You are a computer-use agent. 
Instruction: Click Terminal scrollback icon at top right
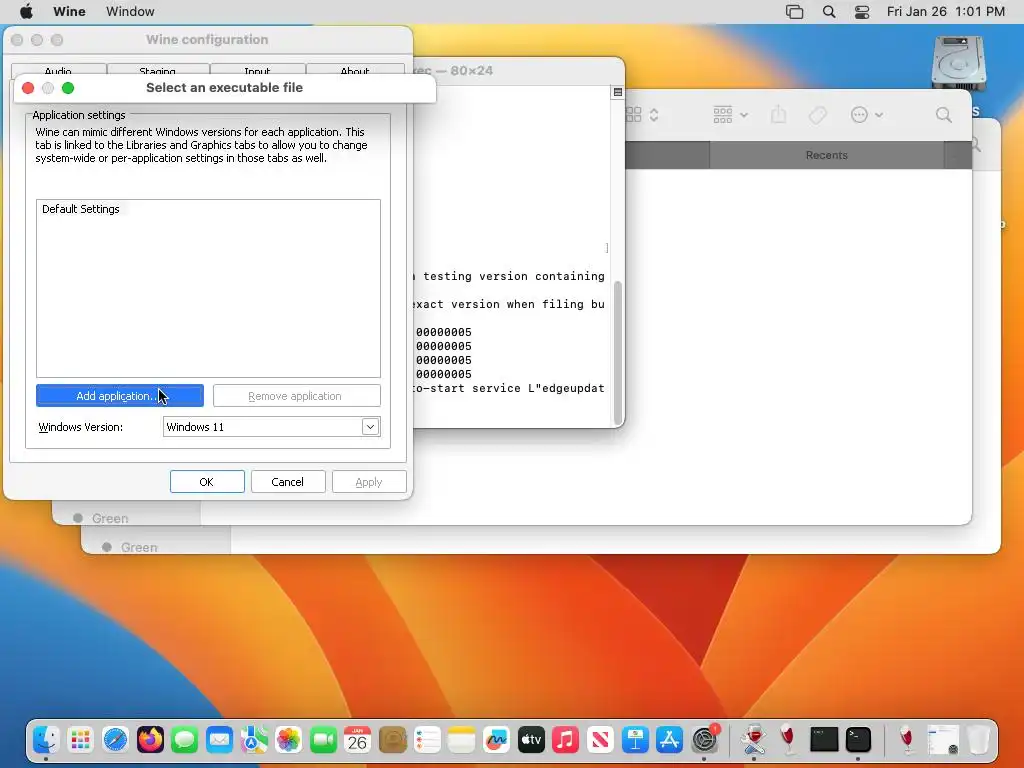point(617,92)
